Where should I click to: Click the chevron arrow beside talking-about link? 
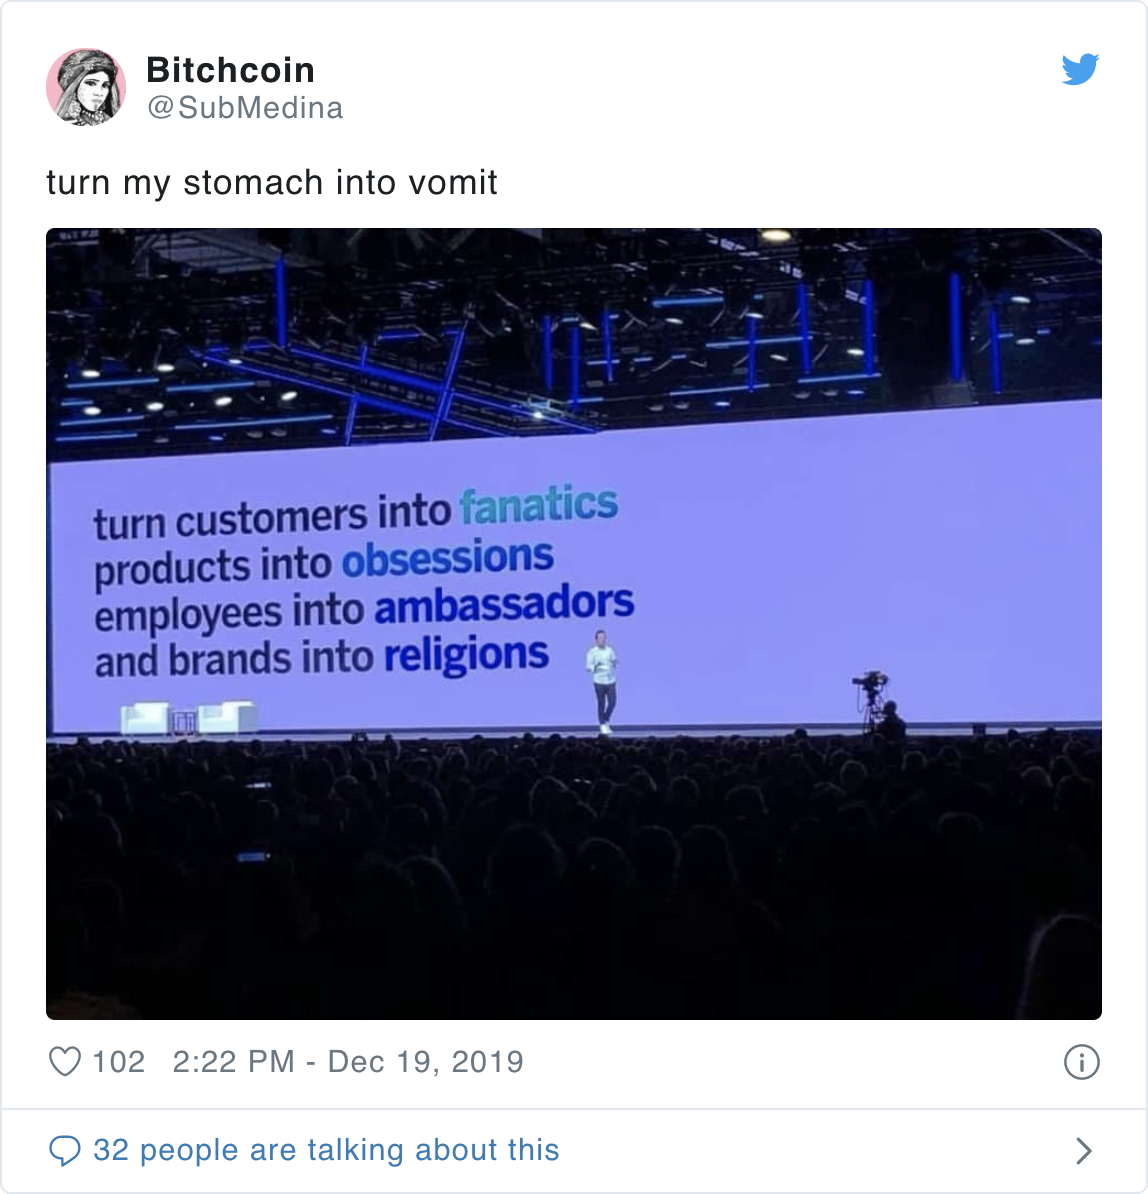coord(1084,1151)
